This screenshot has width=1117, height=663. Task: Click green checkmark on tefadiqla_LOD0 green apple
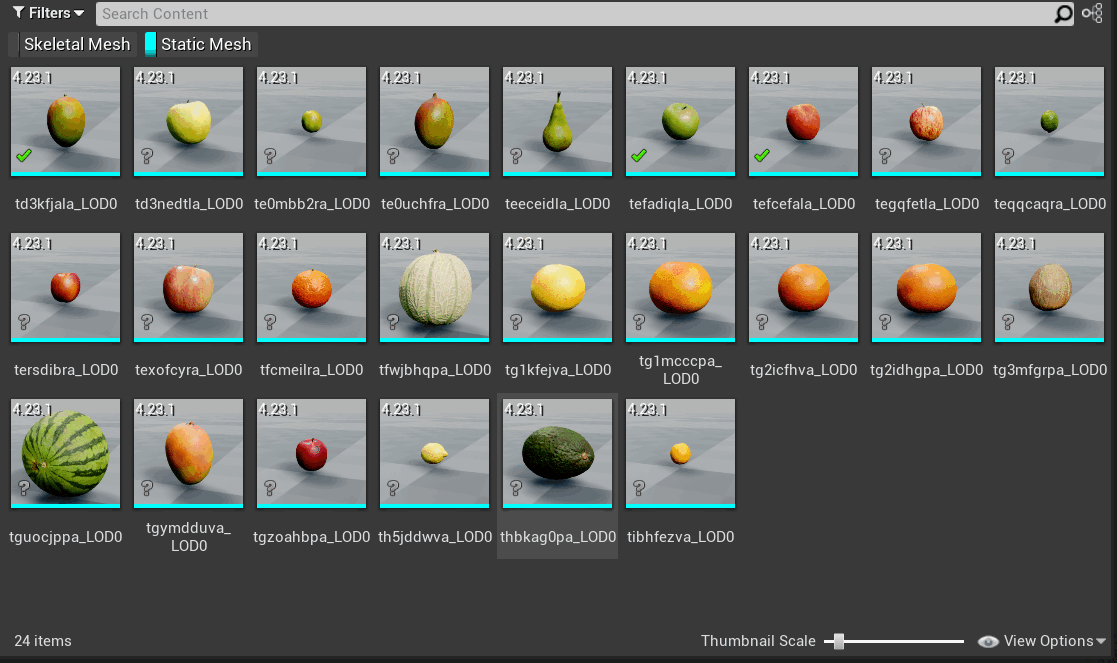click(x=638, y=155)
